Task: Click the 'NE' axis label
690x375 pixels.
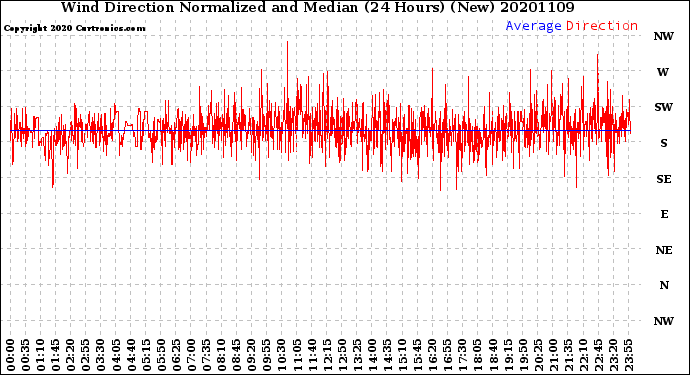Action: point(664,250)
